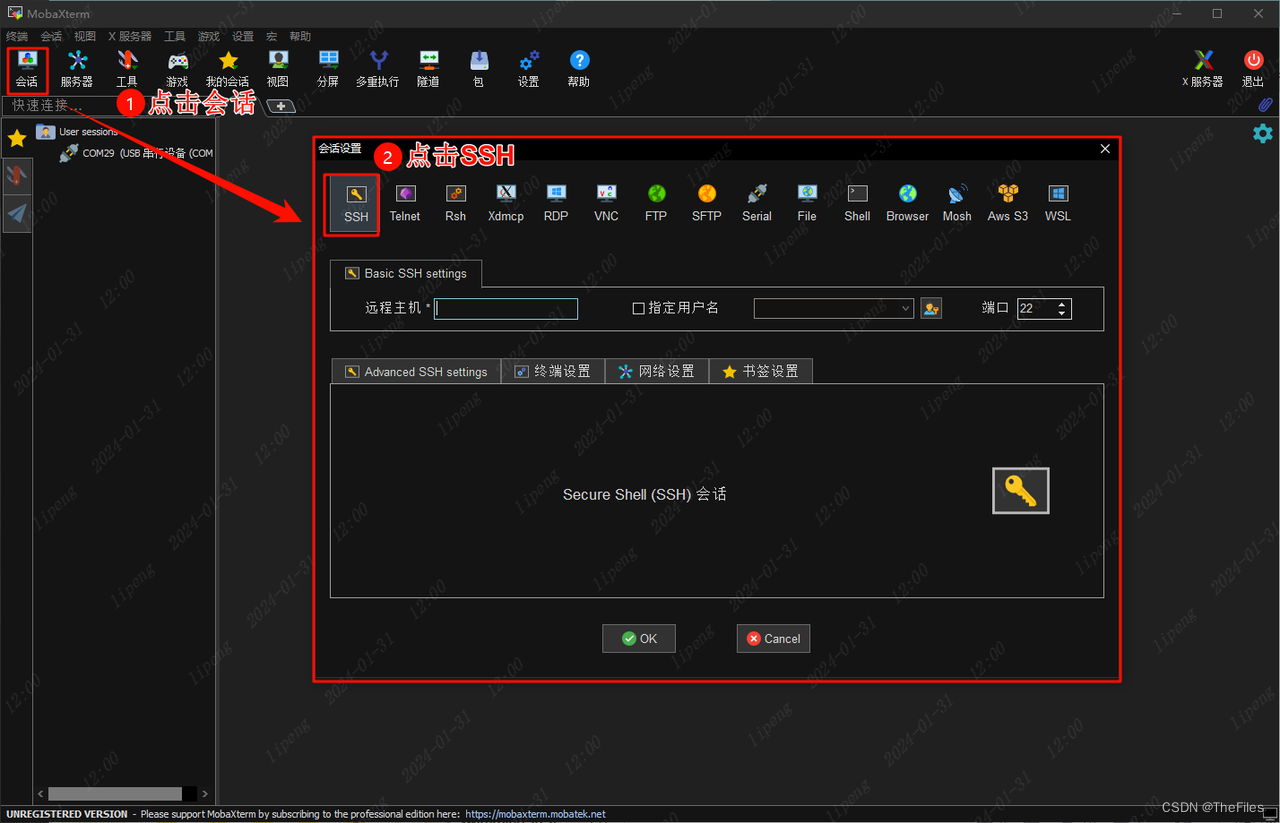The image size is (1280, 823).
Task: Click the large key SSH icon
Action: (1020, 490)
